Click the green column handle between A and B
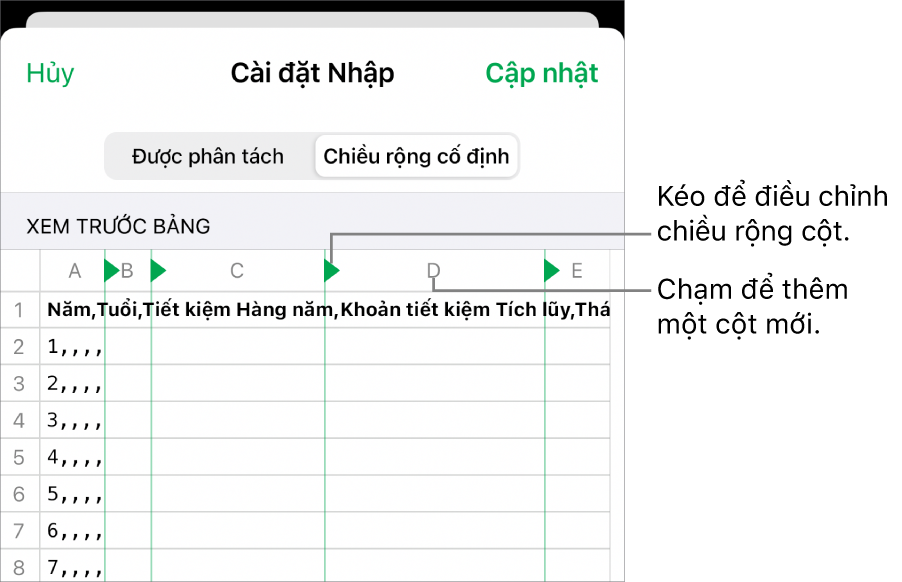902x582 pixels. 111,270
